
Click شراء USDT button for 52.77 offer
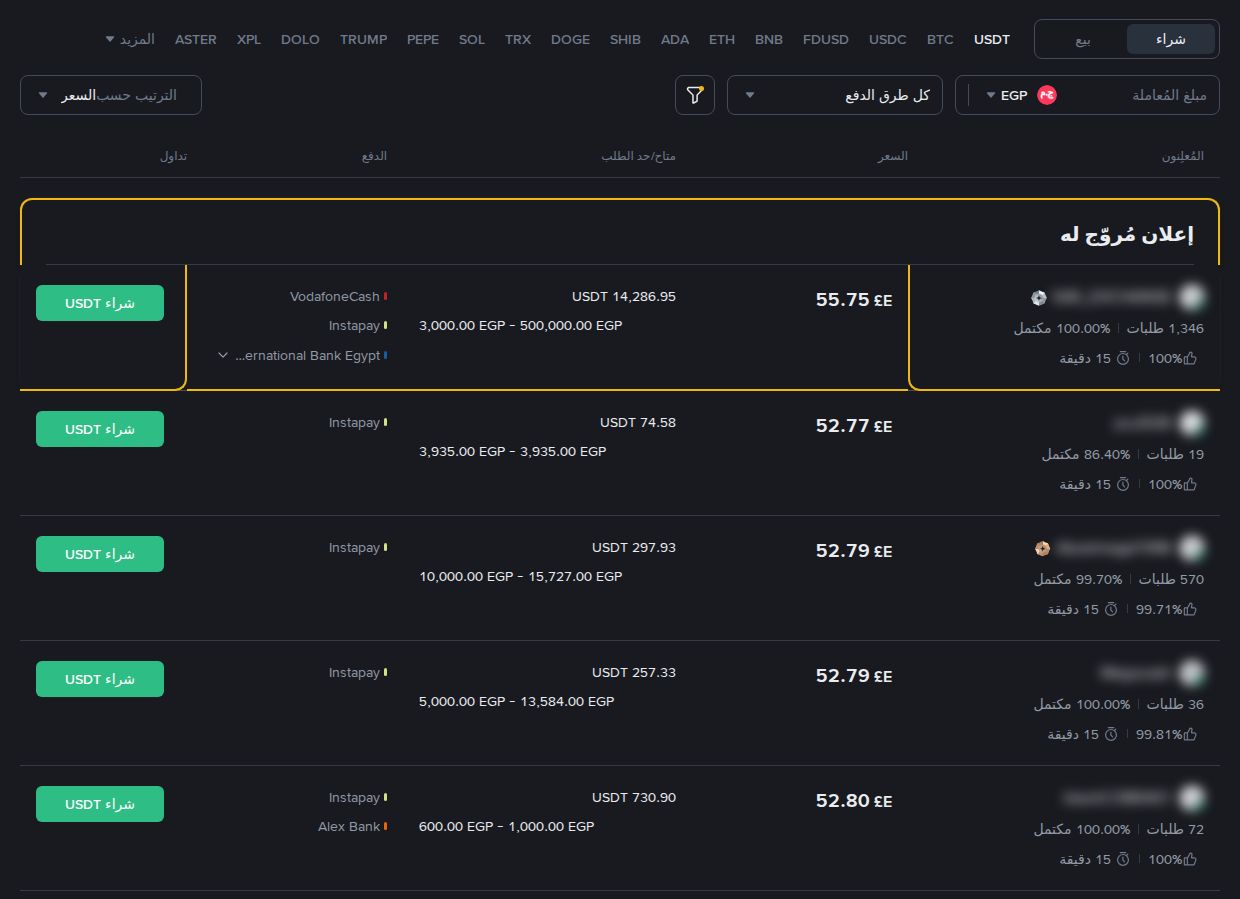(100, 429)
